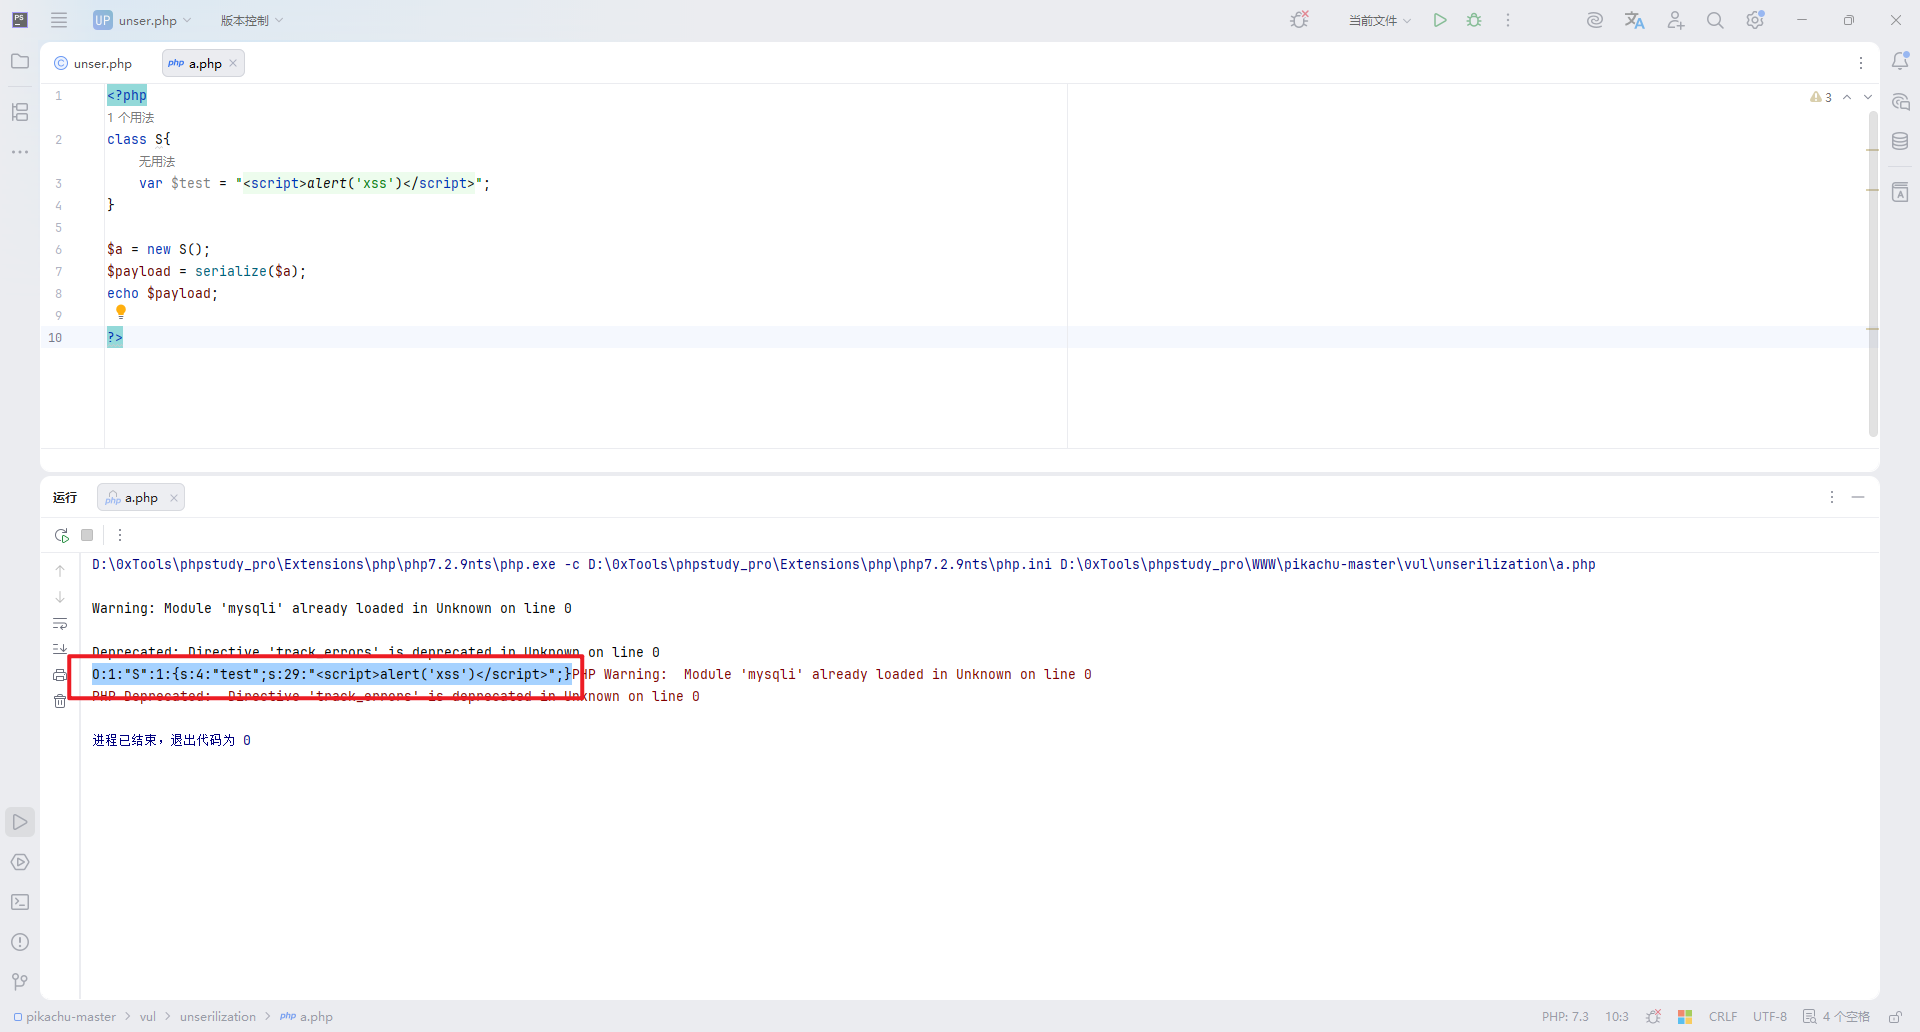Screen dimensions: 1920x1032
Task: Click the translate icon in title bar
Action: [1635, 20]
